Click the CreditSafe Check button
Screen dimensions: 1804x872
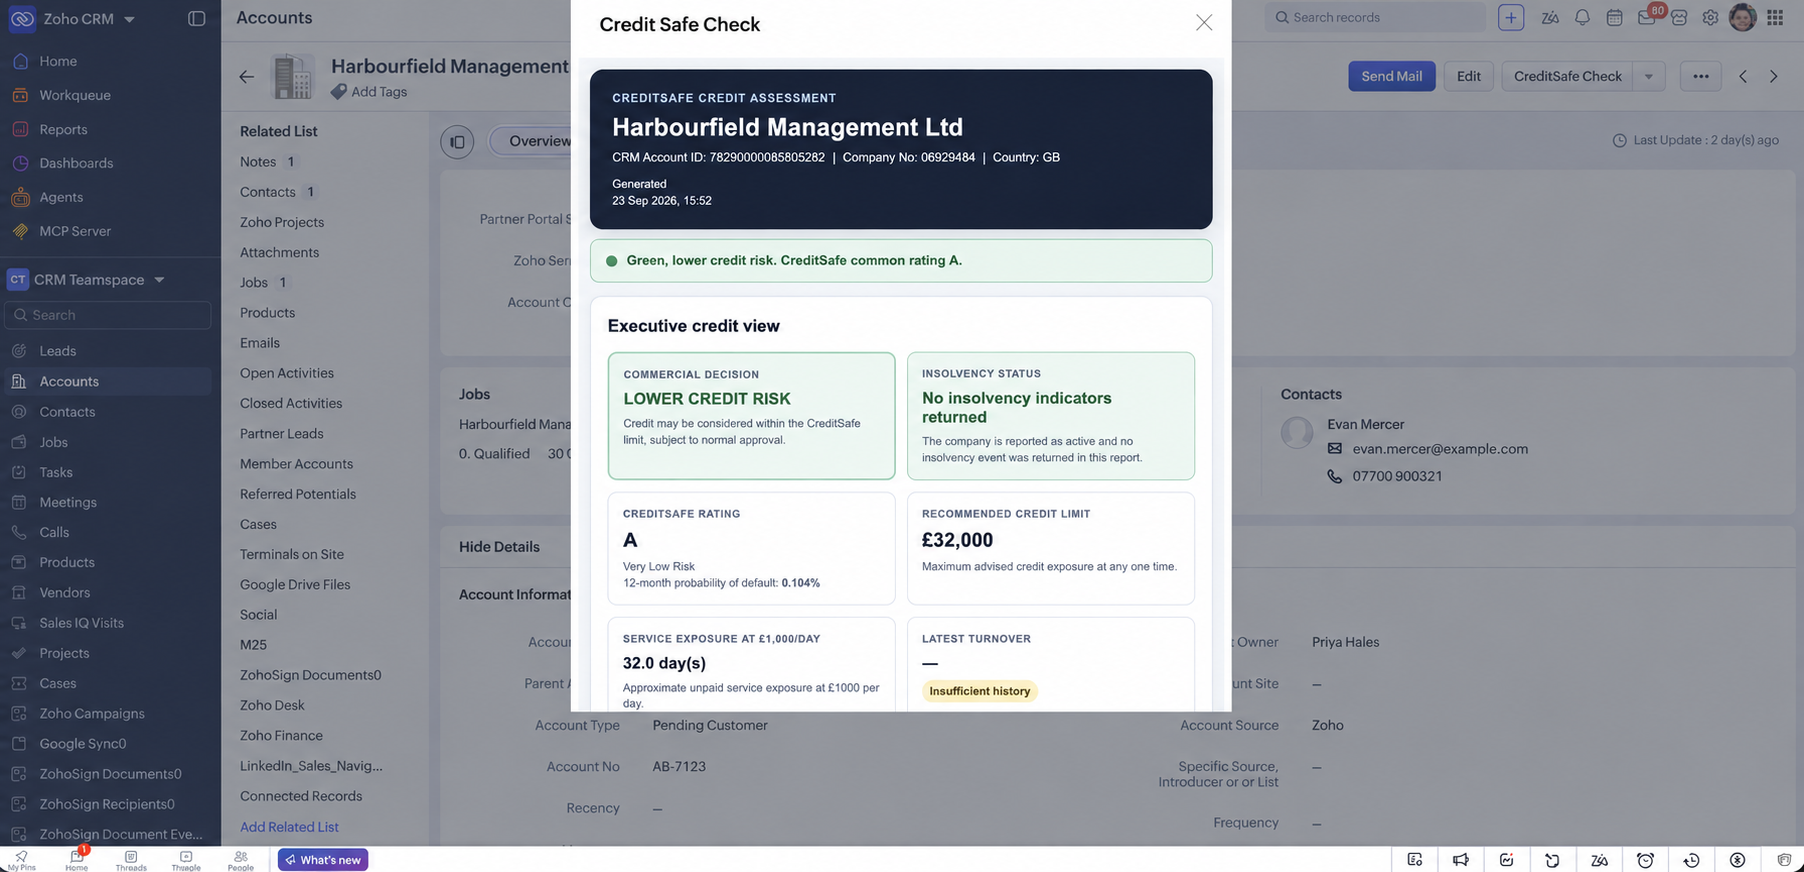1567,76
